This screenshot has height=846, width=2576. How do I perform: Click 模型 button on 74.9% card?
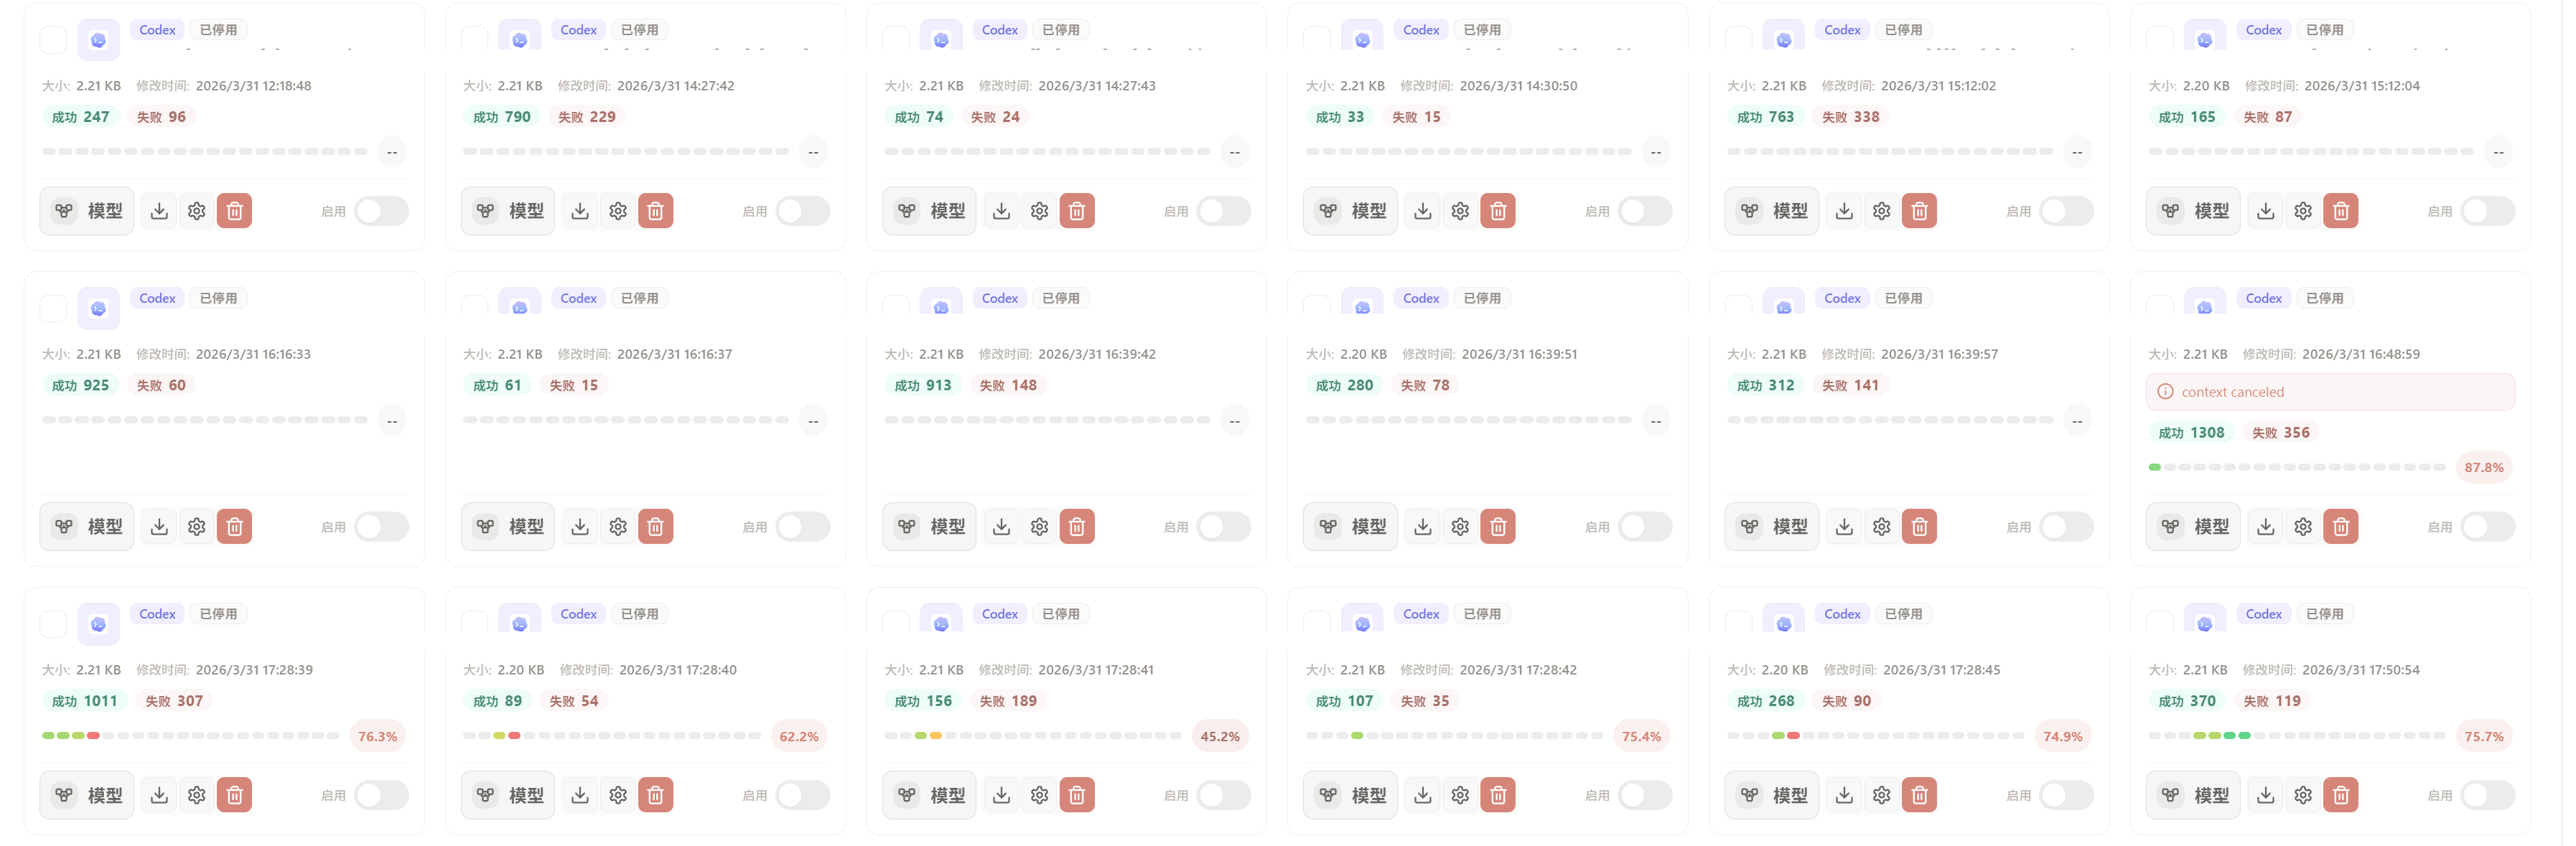1771,795
